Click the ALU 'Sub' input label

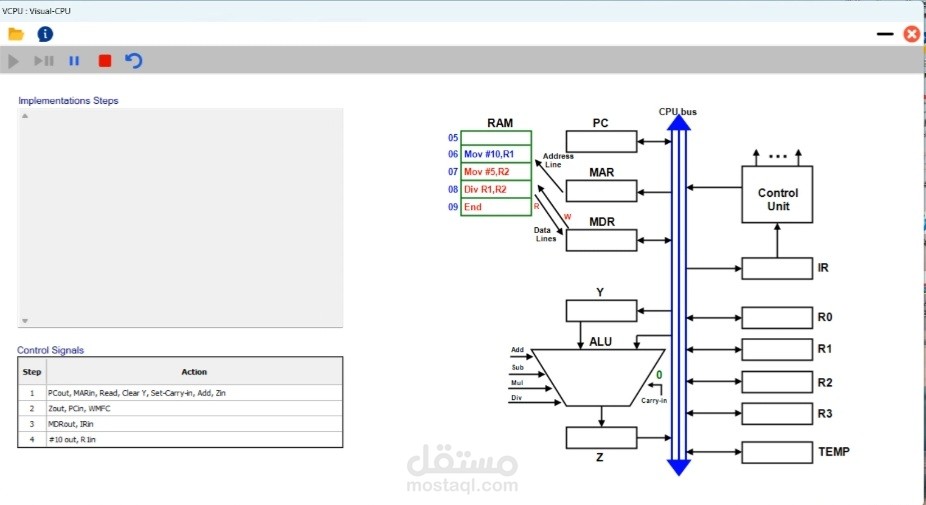tap(517, 367)
